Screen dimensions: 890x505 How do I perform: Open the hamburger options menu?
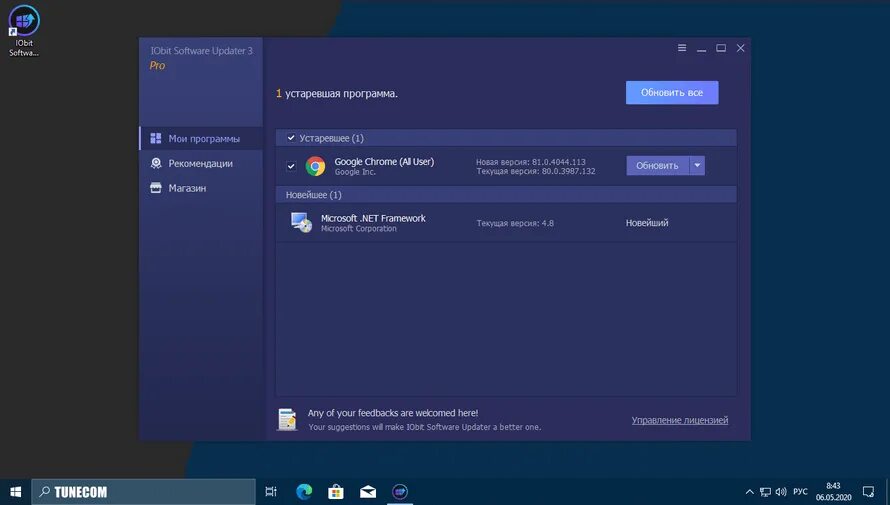point(682,48)
